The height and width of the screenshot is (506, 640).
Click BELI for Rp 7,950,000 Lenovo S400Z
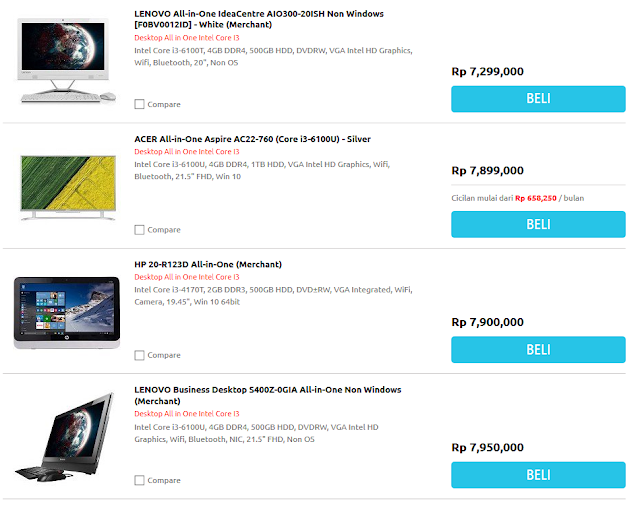click(538, 475)
